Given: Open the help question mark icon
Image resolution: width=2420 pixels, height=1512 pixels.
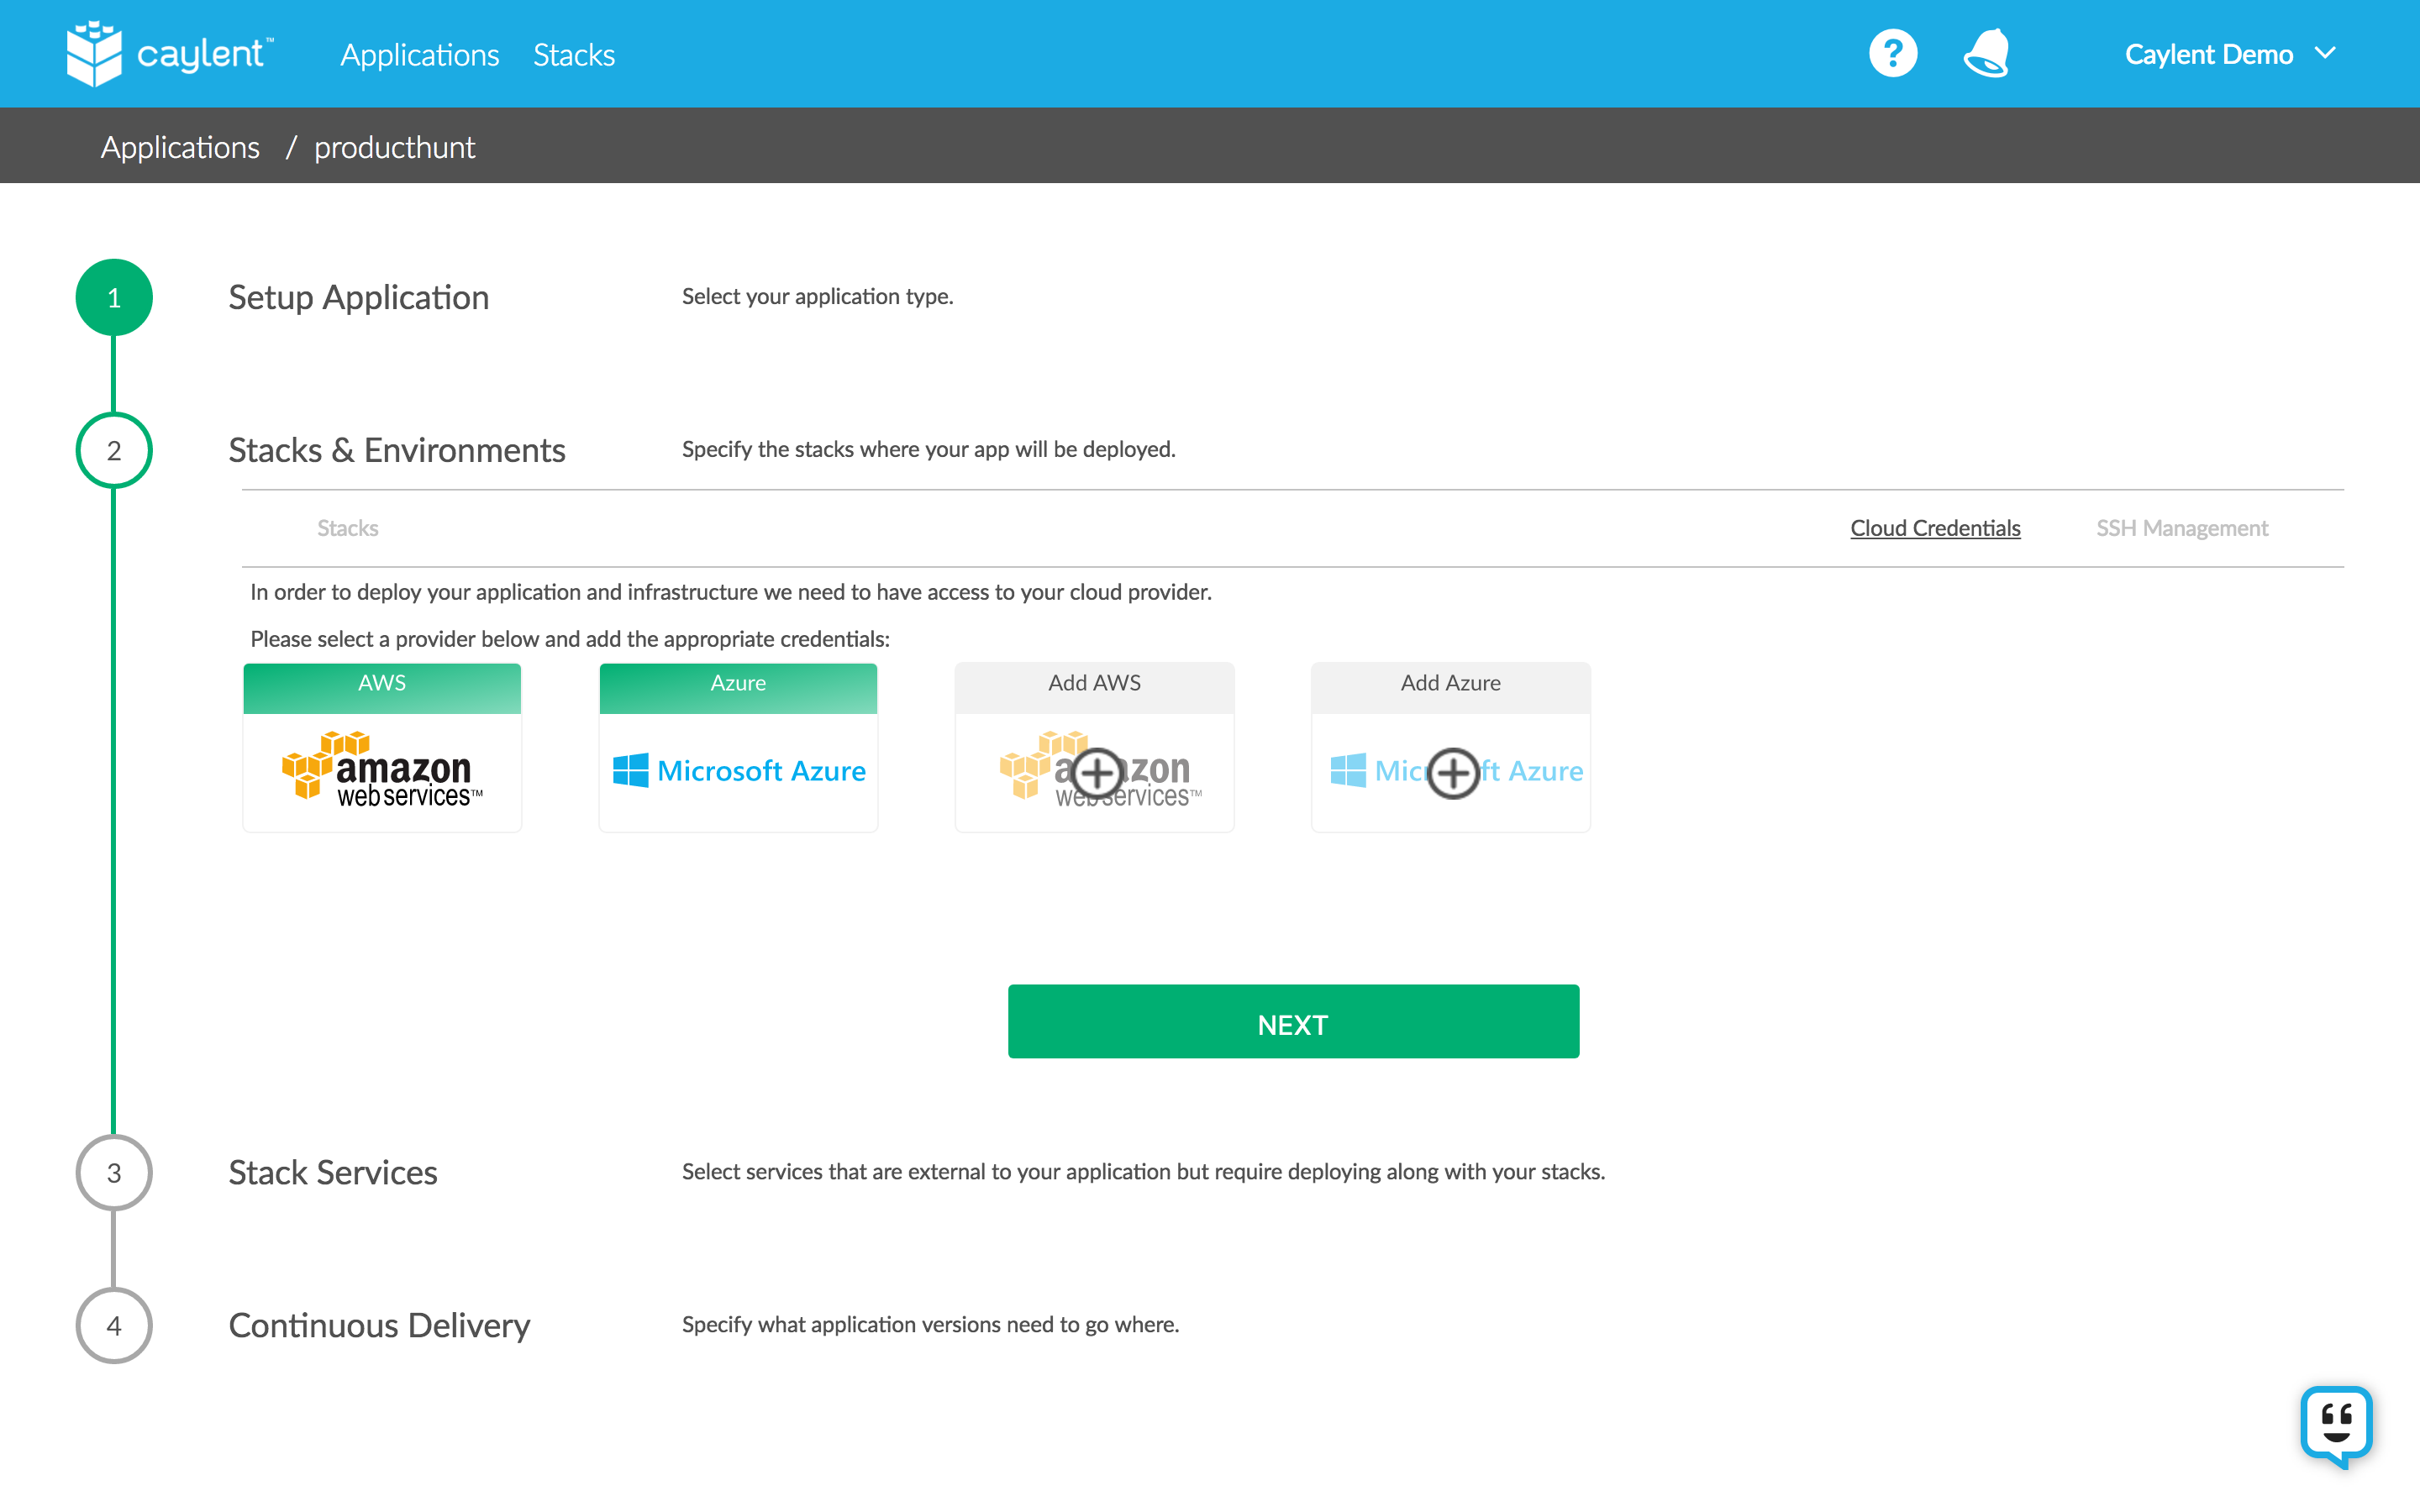Looking at the screenshot, I should pyautogui.click(x=1892, y=54).
